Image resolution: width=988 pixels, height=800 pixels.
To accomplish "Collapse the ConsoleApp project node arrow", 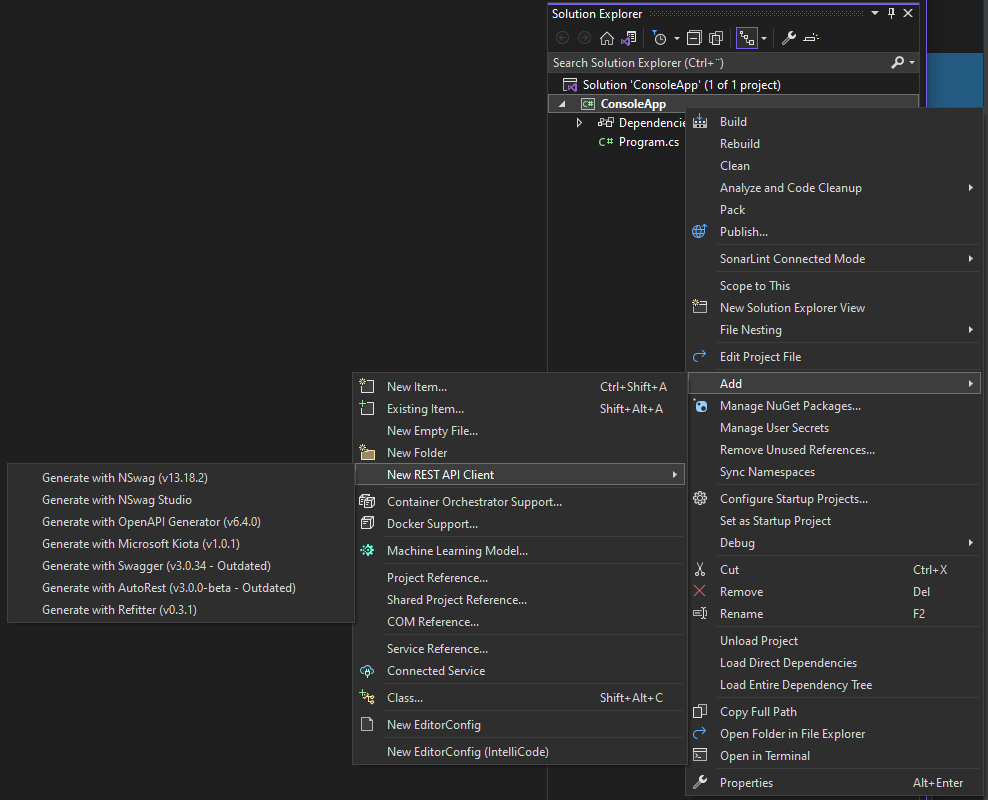I will (562, 104).
